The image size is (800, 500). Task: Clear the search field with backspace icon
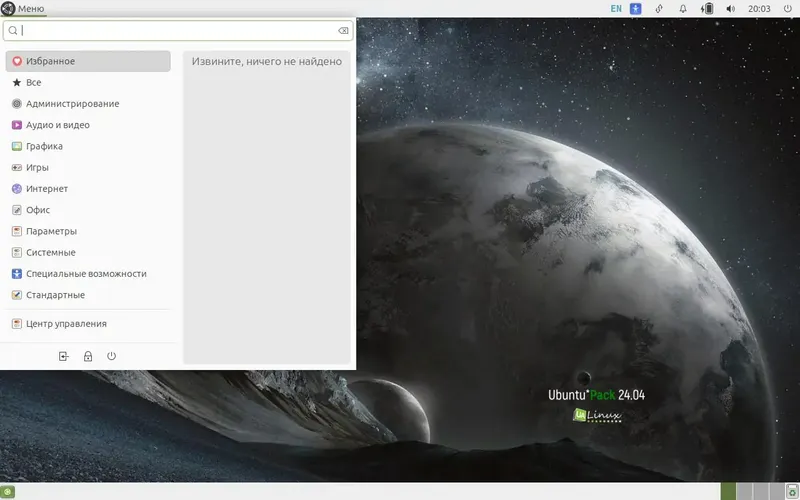pos(343,31)
